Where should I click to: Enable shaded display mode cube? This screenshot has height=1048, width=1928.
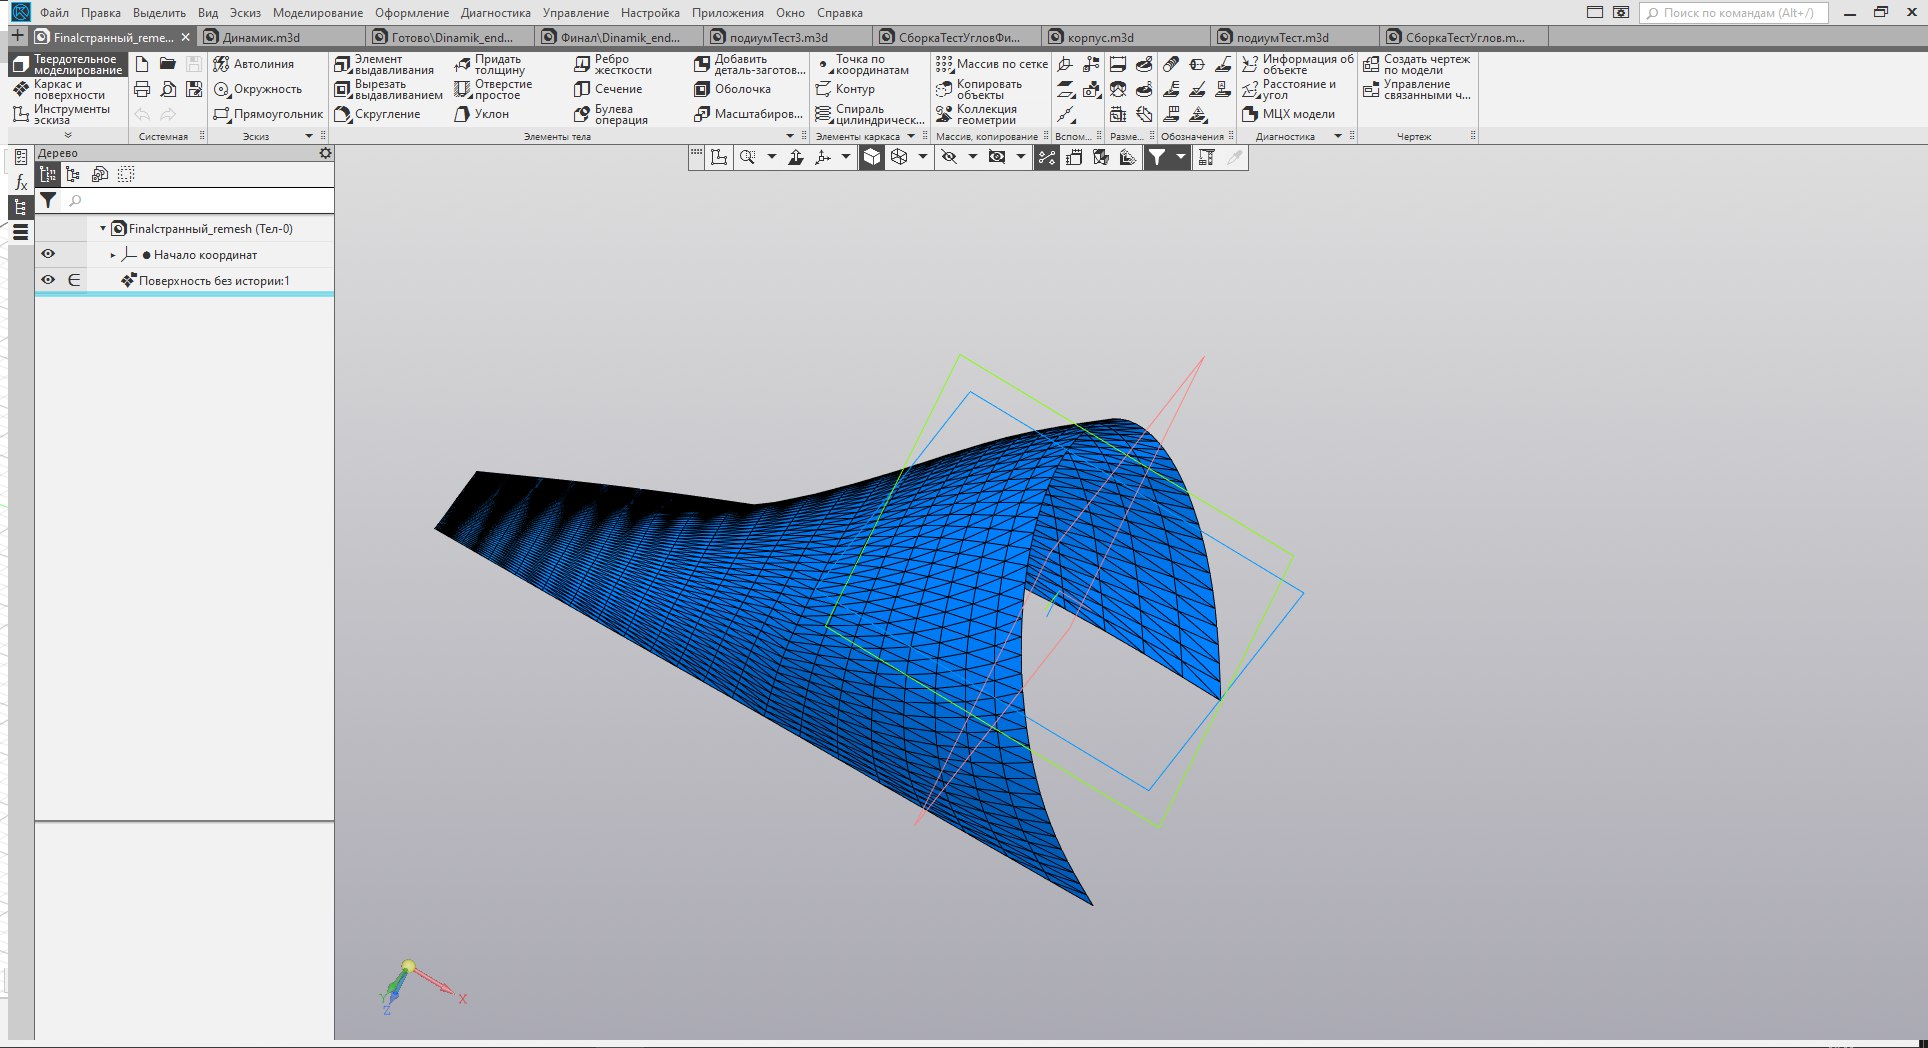[x=872, y=157]
